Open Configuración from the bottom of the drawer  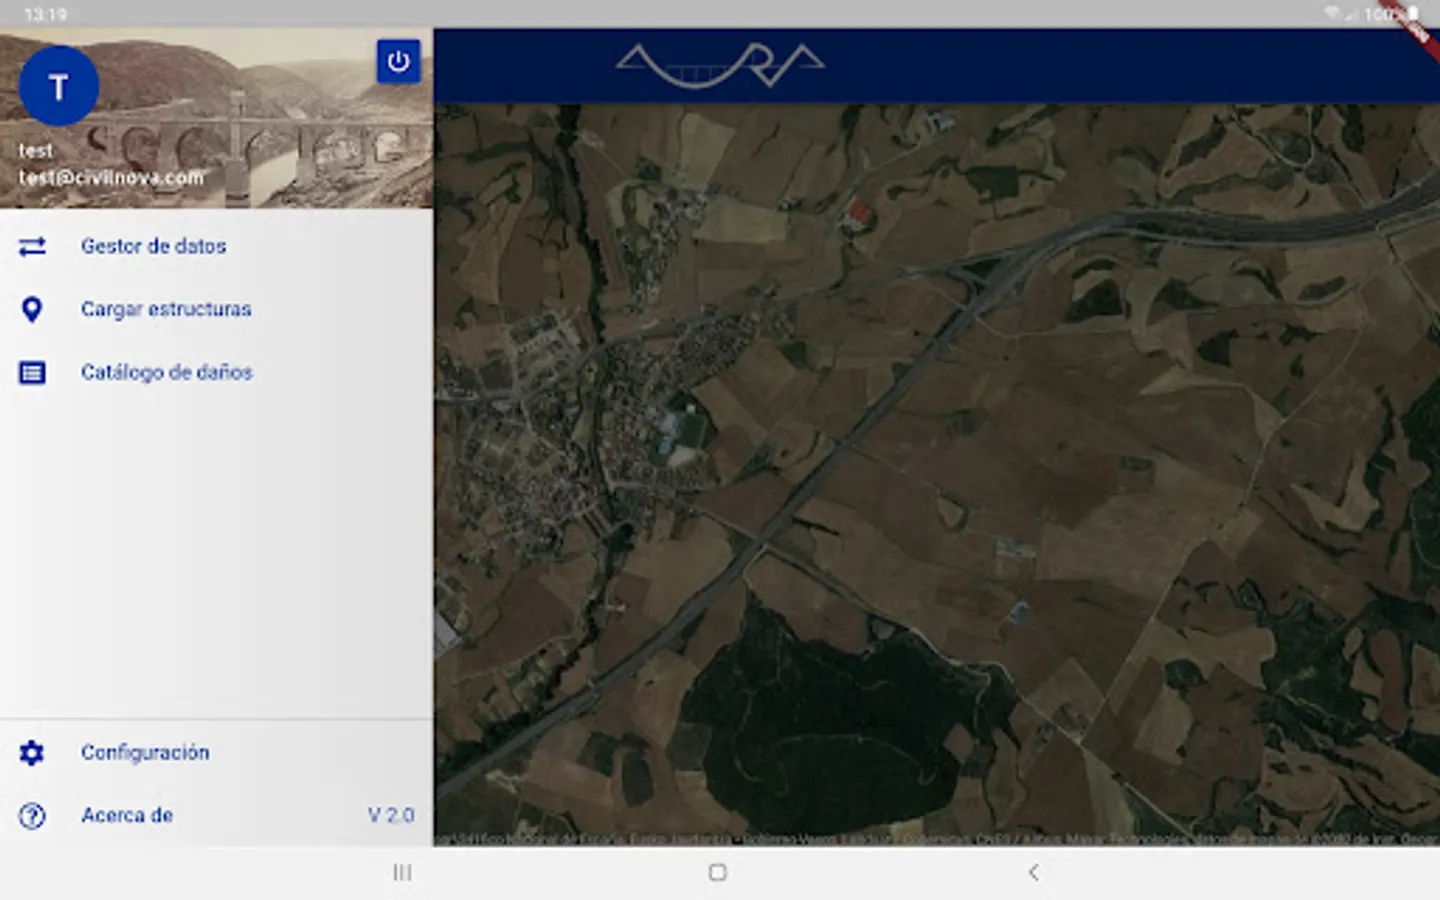click(x=145, y=753)
